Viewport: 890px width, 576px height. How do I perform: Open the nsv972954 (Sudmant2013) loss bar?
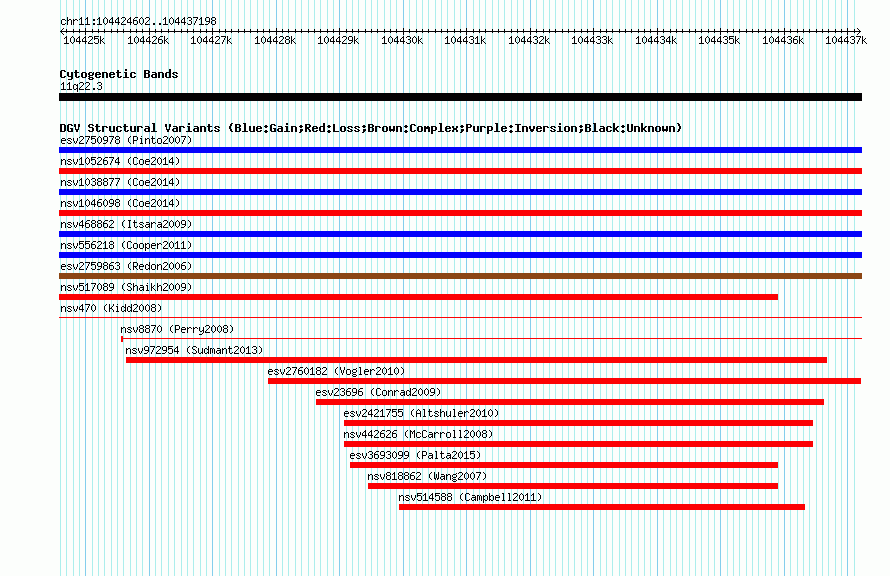coord(476,360)
